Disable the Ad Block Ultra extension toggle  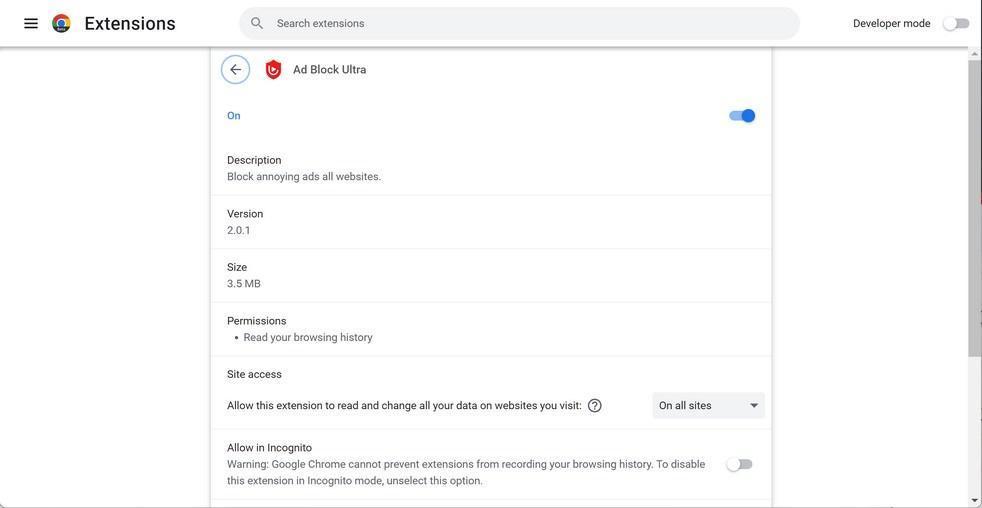coord(742,116)
